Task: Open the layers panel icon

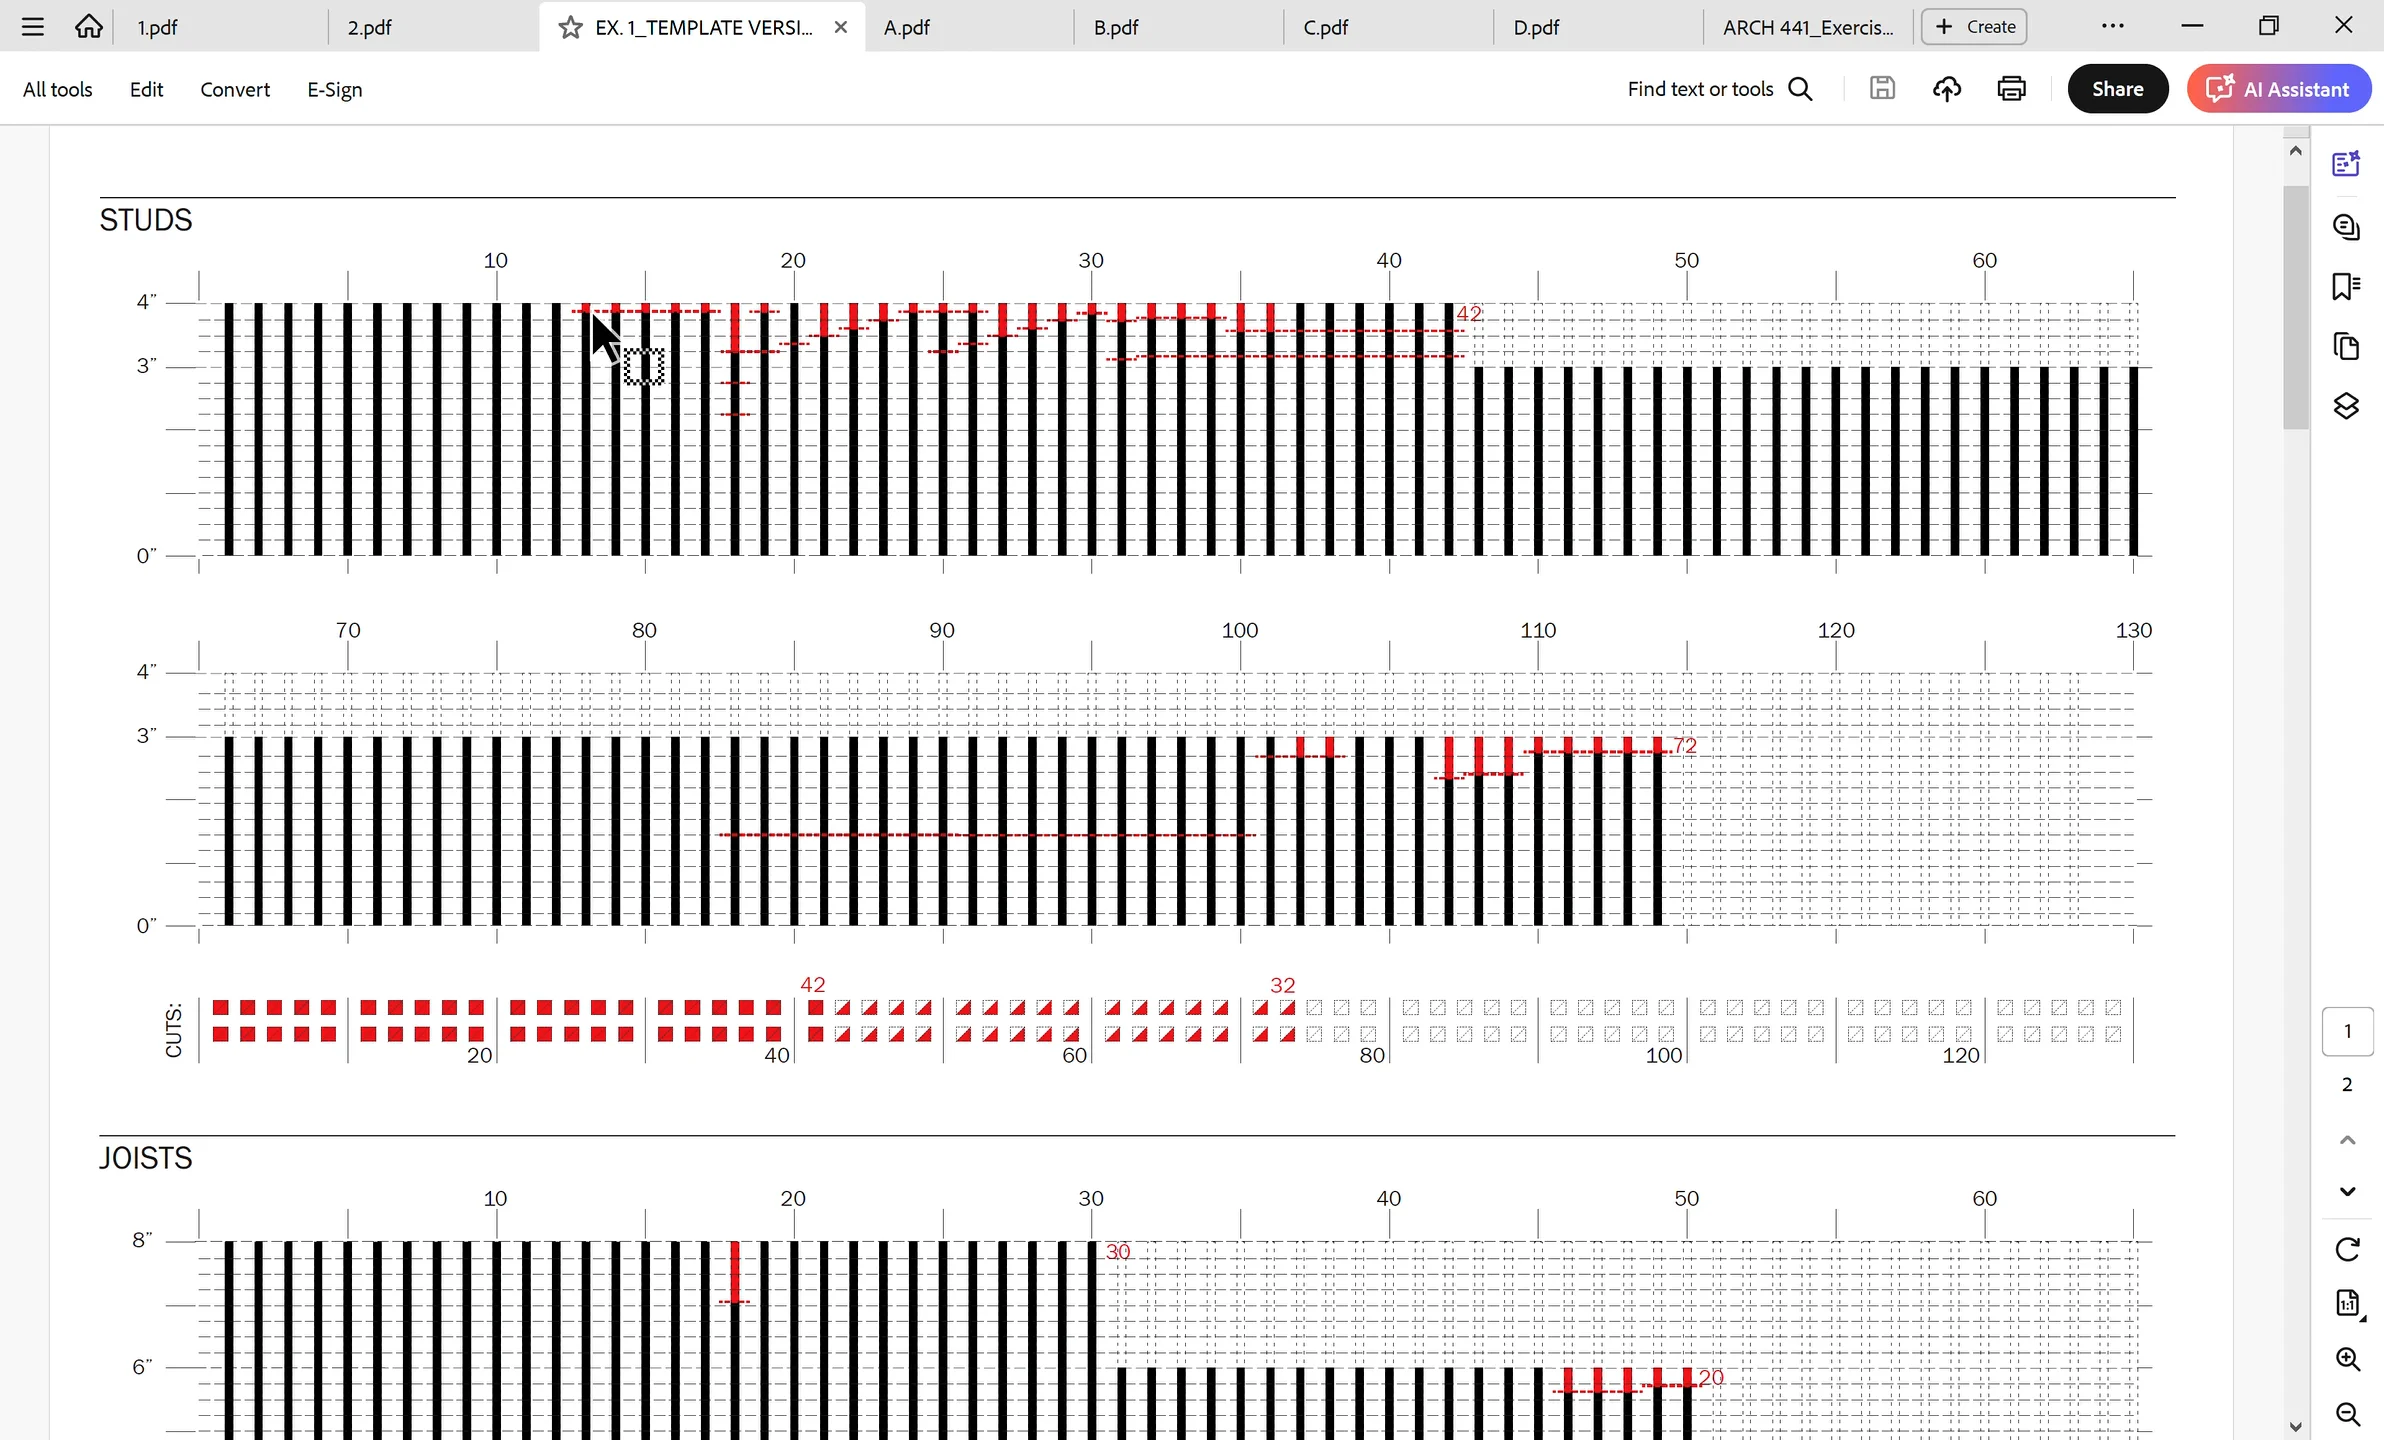Action: coord(2346,406)
